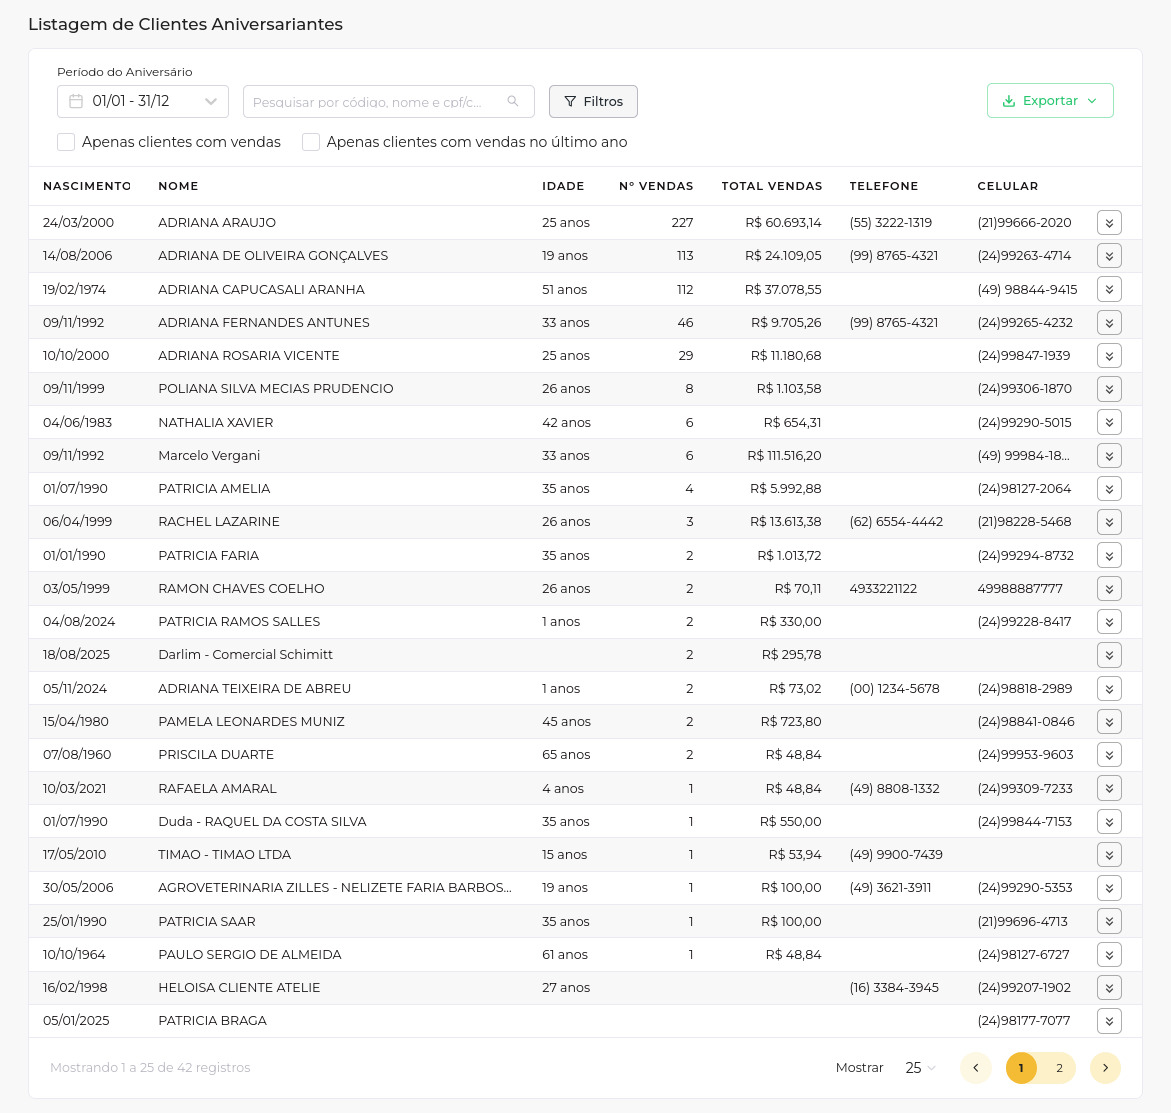This screenshot has height=1113, width=1171.
Task: Expand row details for ADRIANA ARAUJO
Action: 1108,223
